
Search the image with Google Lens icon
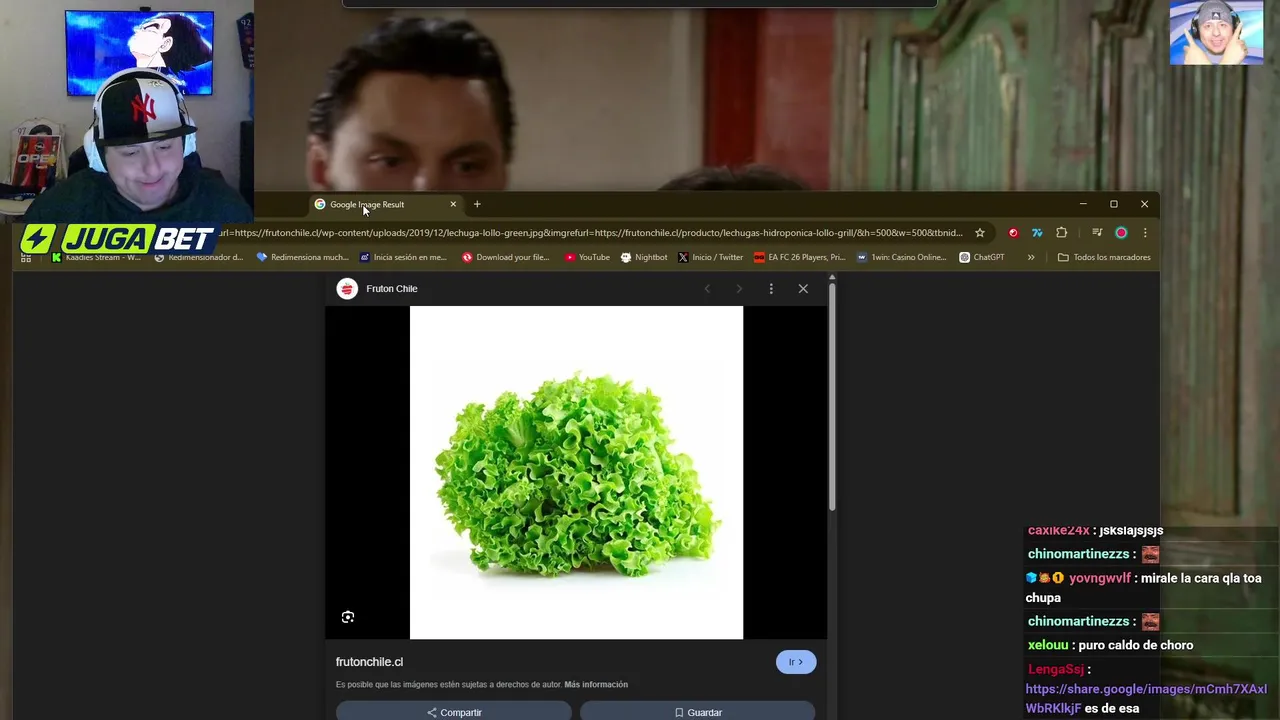(x=348, y=617)
